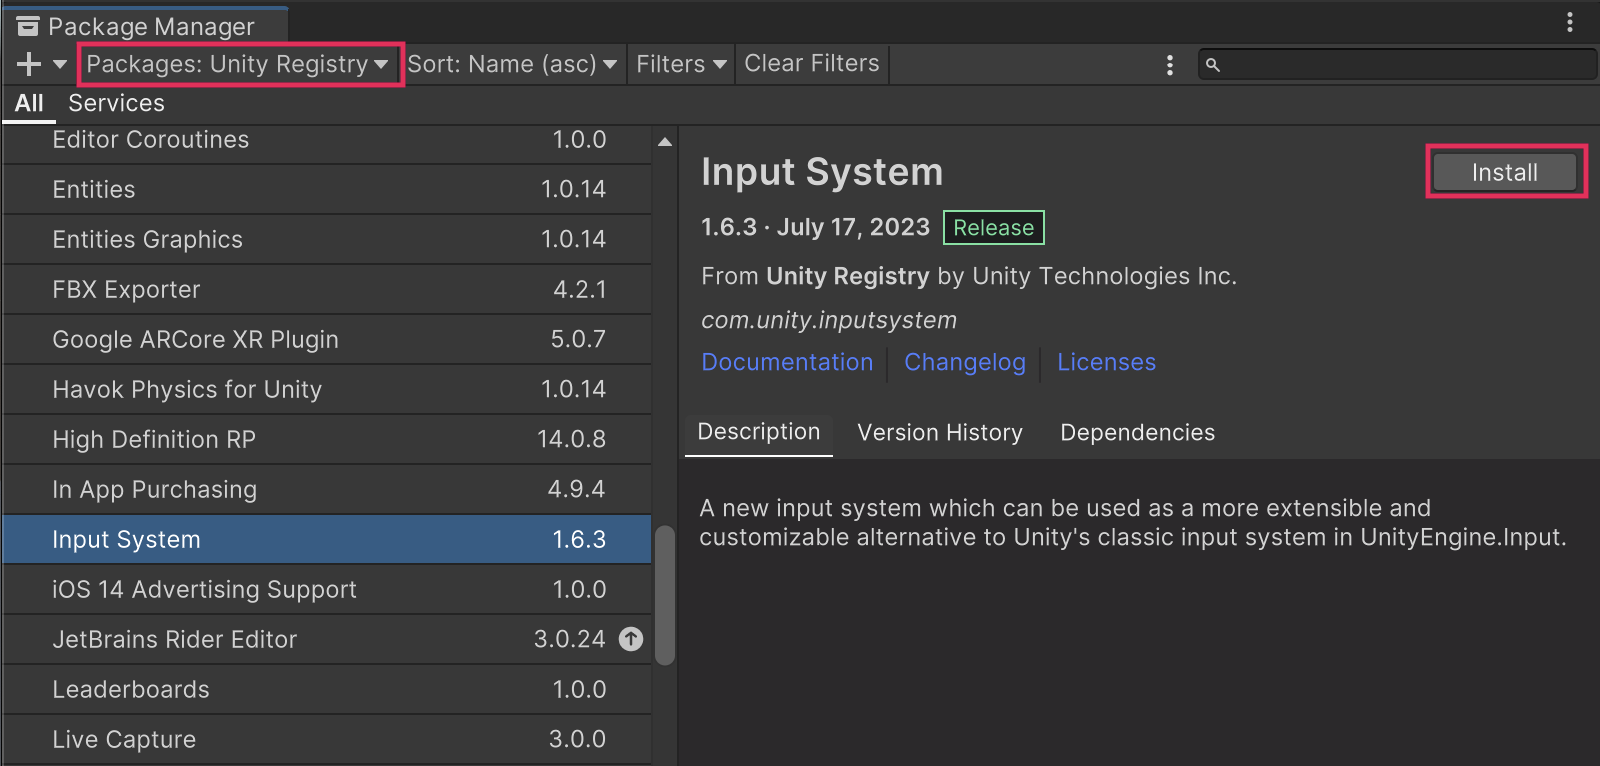Click the toolbar three-dot options icon
The height and width of the screenshot is (766, 1600).
(x=1169, y=65)
